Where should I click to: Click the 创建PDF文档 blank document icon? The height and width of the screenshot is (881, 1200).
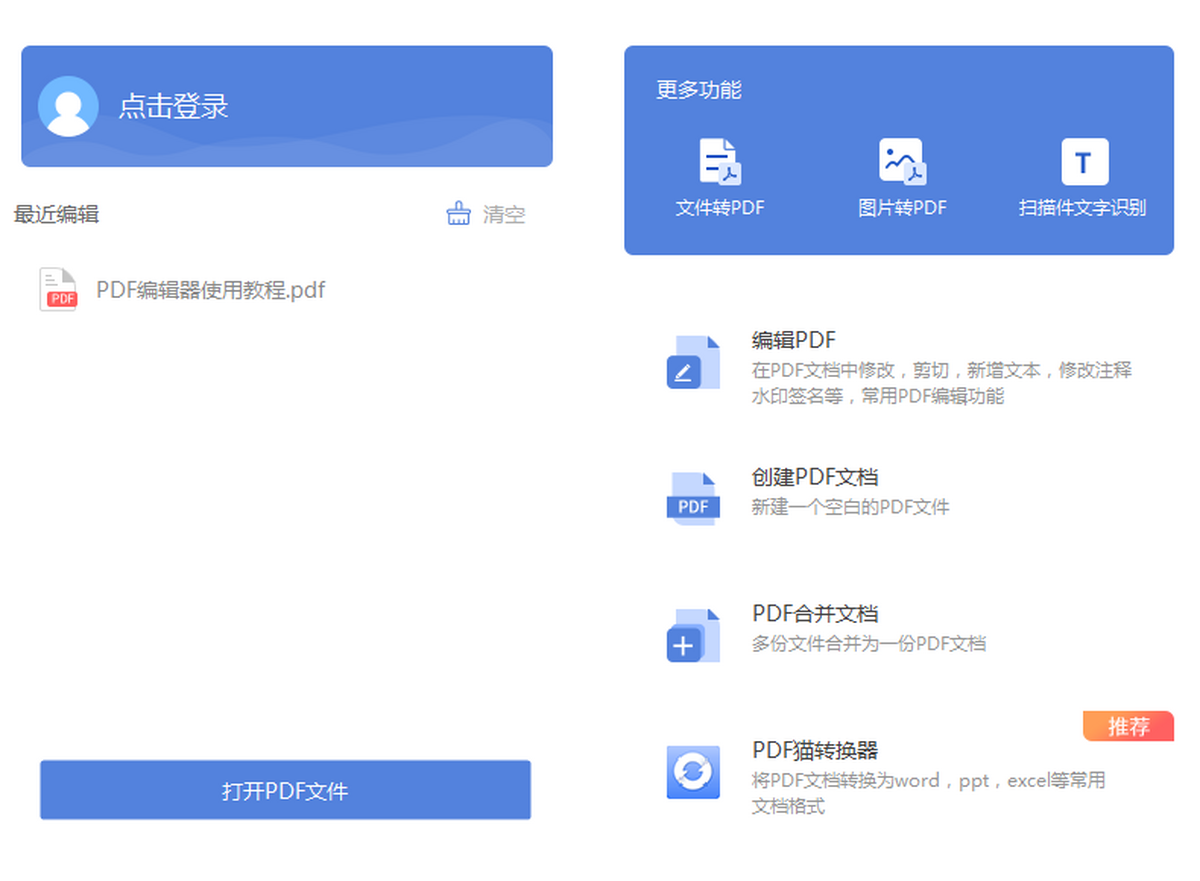tap(693, 494)
